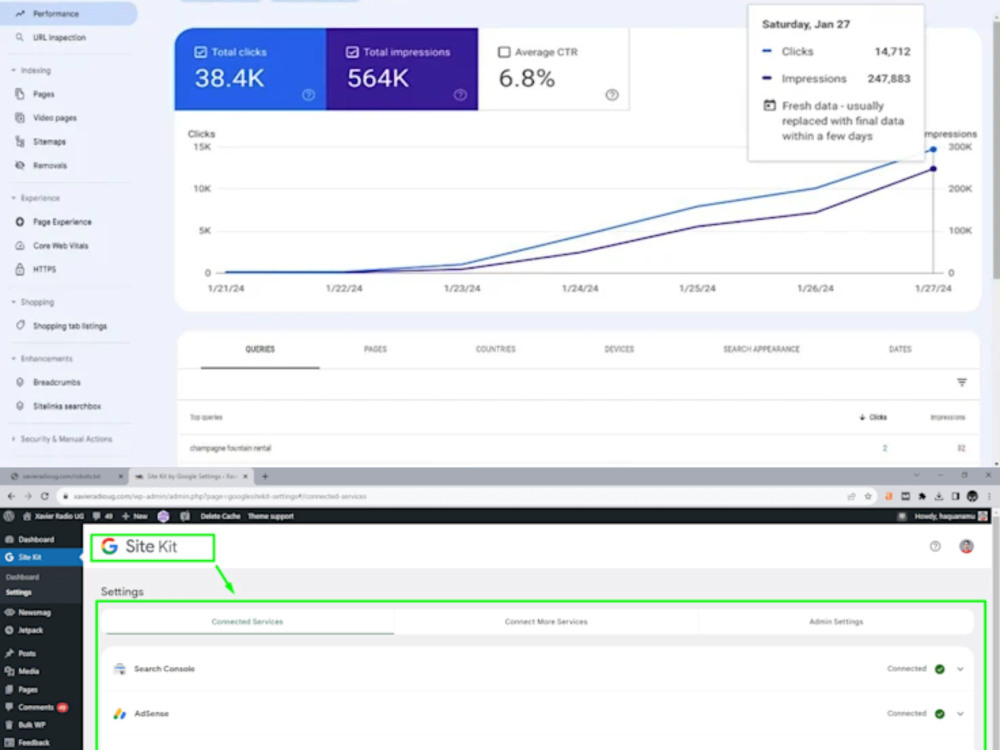Reload the page in the browser
1000x750 pixels.
click(x=45, y=496)
